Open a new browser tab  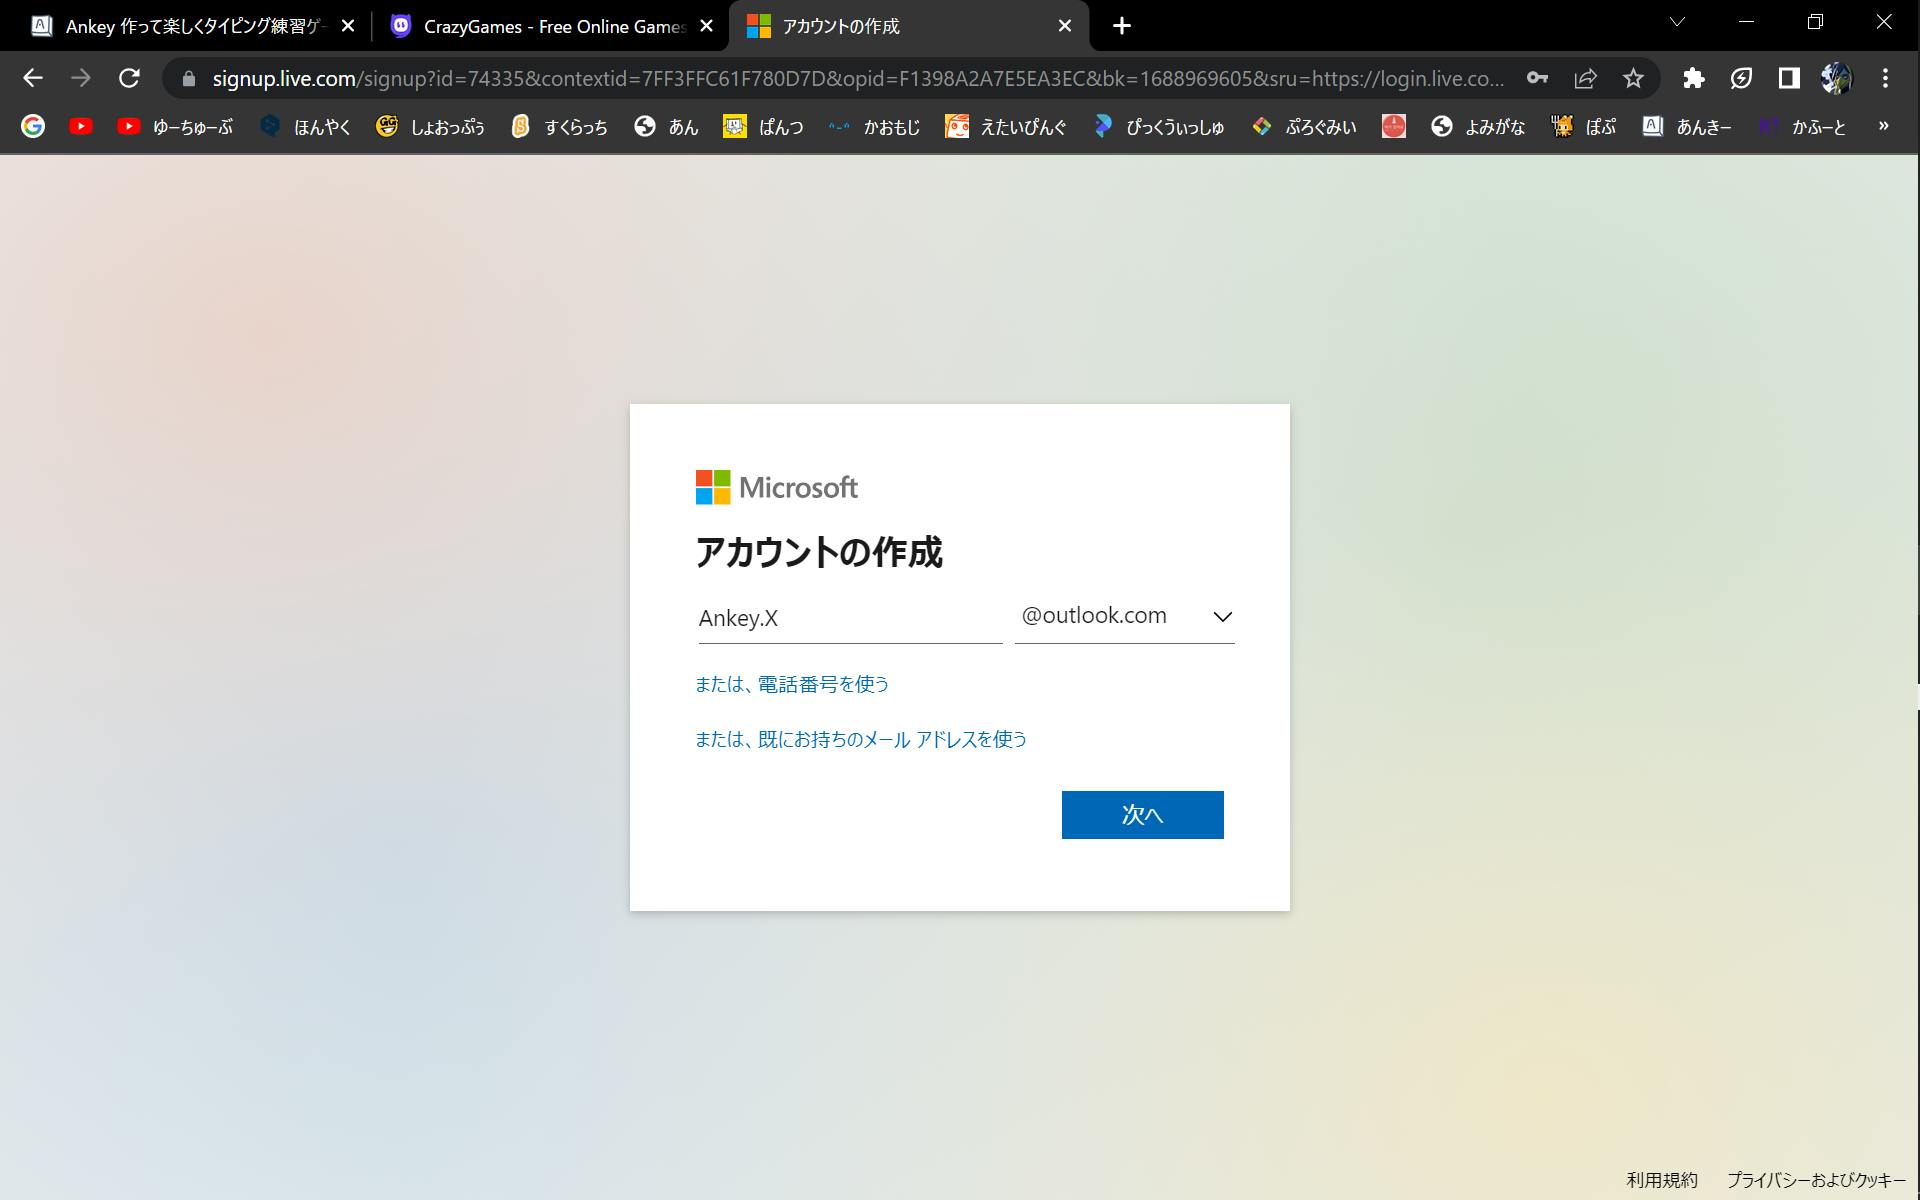point(1122,26)
